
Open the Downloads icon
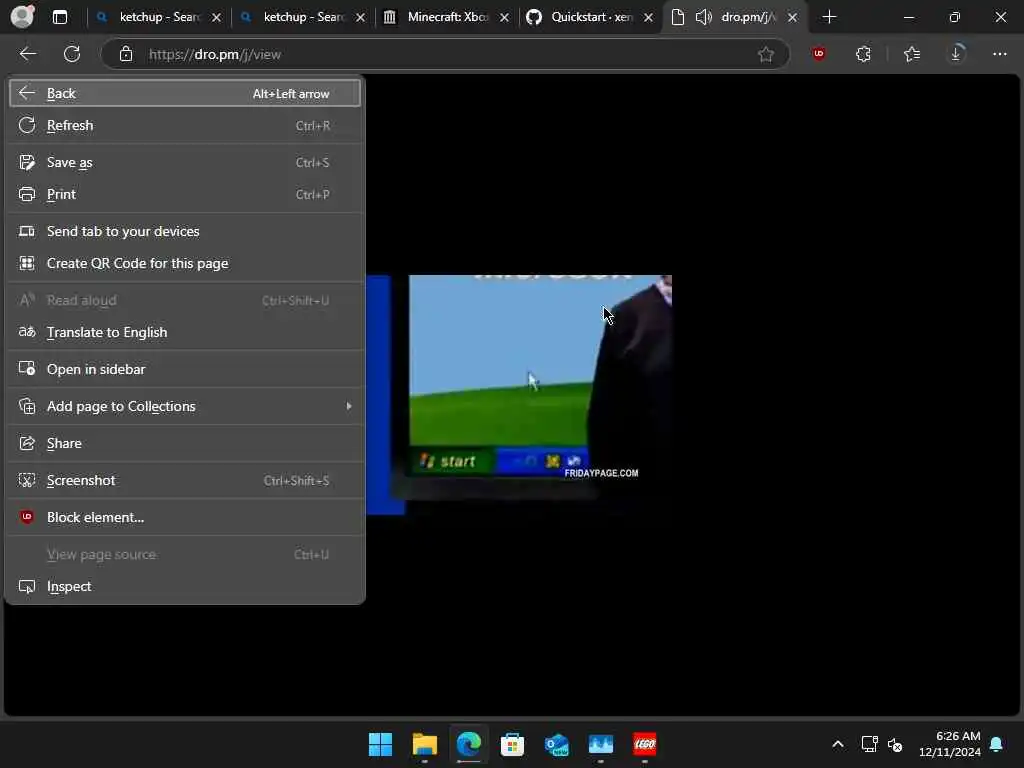tap(956, 54)
